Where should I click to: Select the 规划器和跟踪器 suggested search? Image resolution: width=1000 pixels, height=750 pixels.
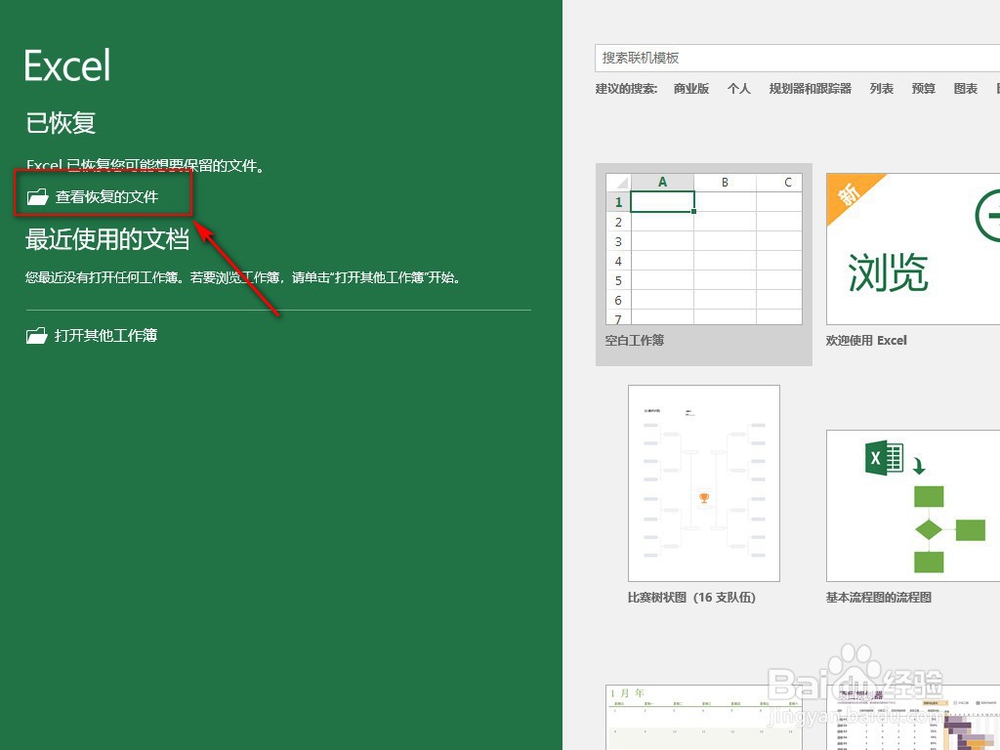pyautogui.click(x=810, y=89)
